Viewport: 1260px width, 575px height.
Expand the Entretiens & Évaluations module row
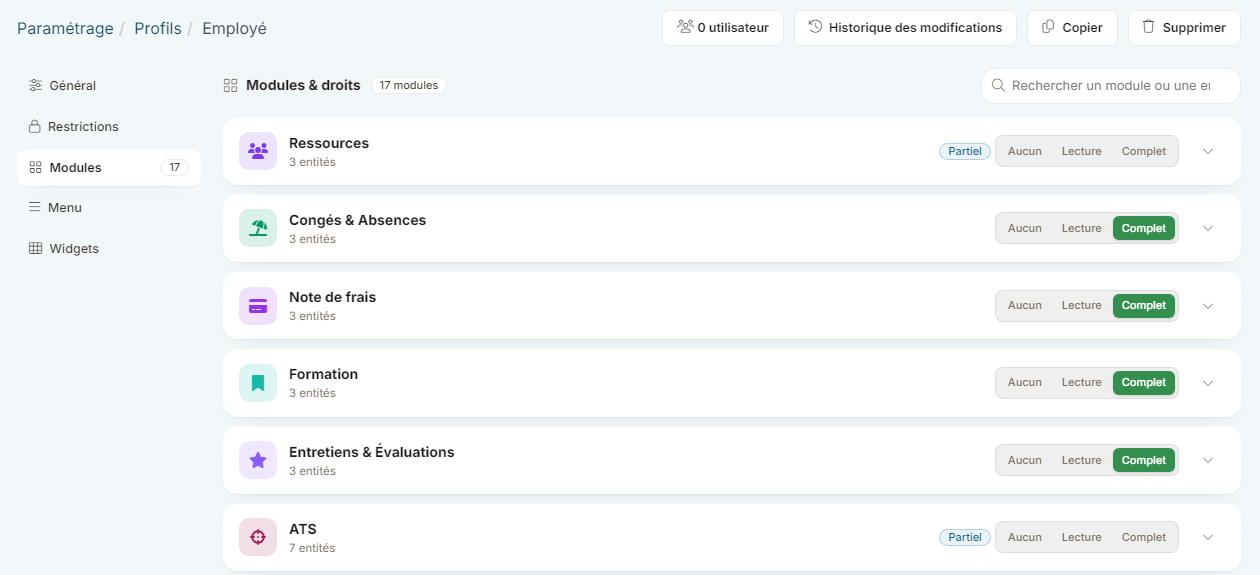click(x=1207, y=460)
